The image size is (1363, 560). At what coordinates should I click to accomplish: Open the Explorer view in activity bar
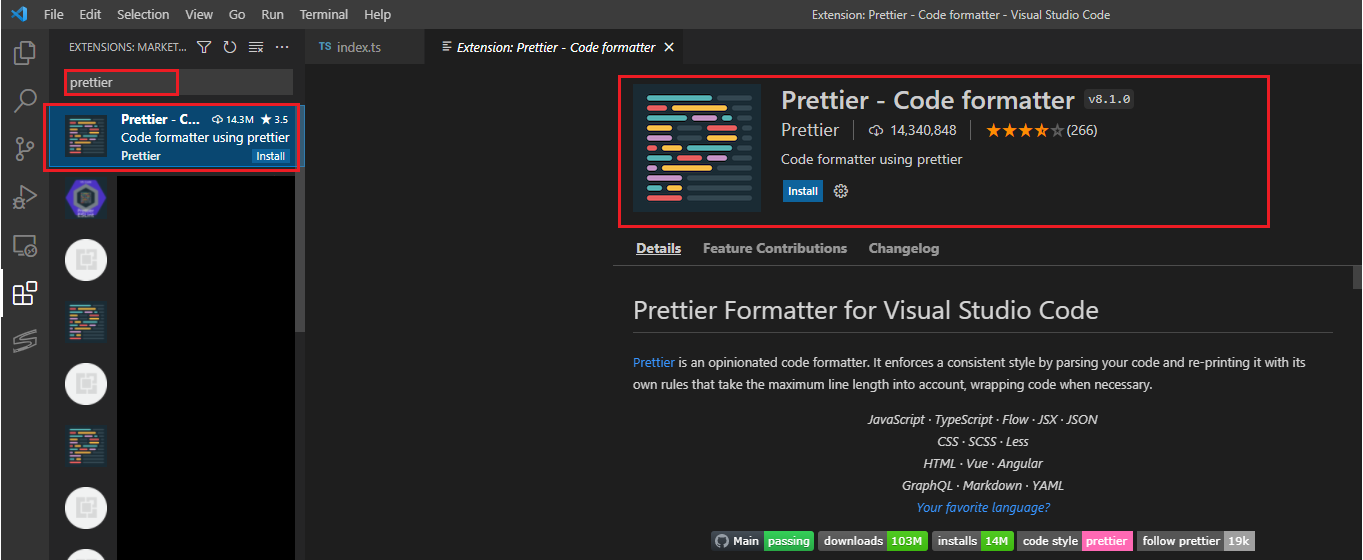pos(25,53)
